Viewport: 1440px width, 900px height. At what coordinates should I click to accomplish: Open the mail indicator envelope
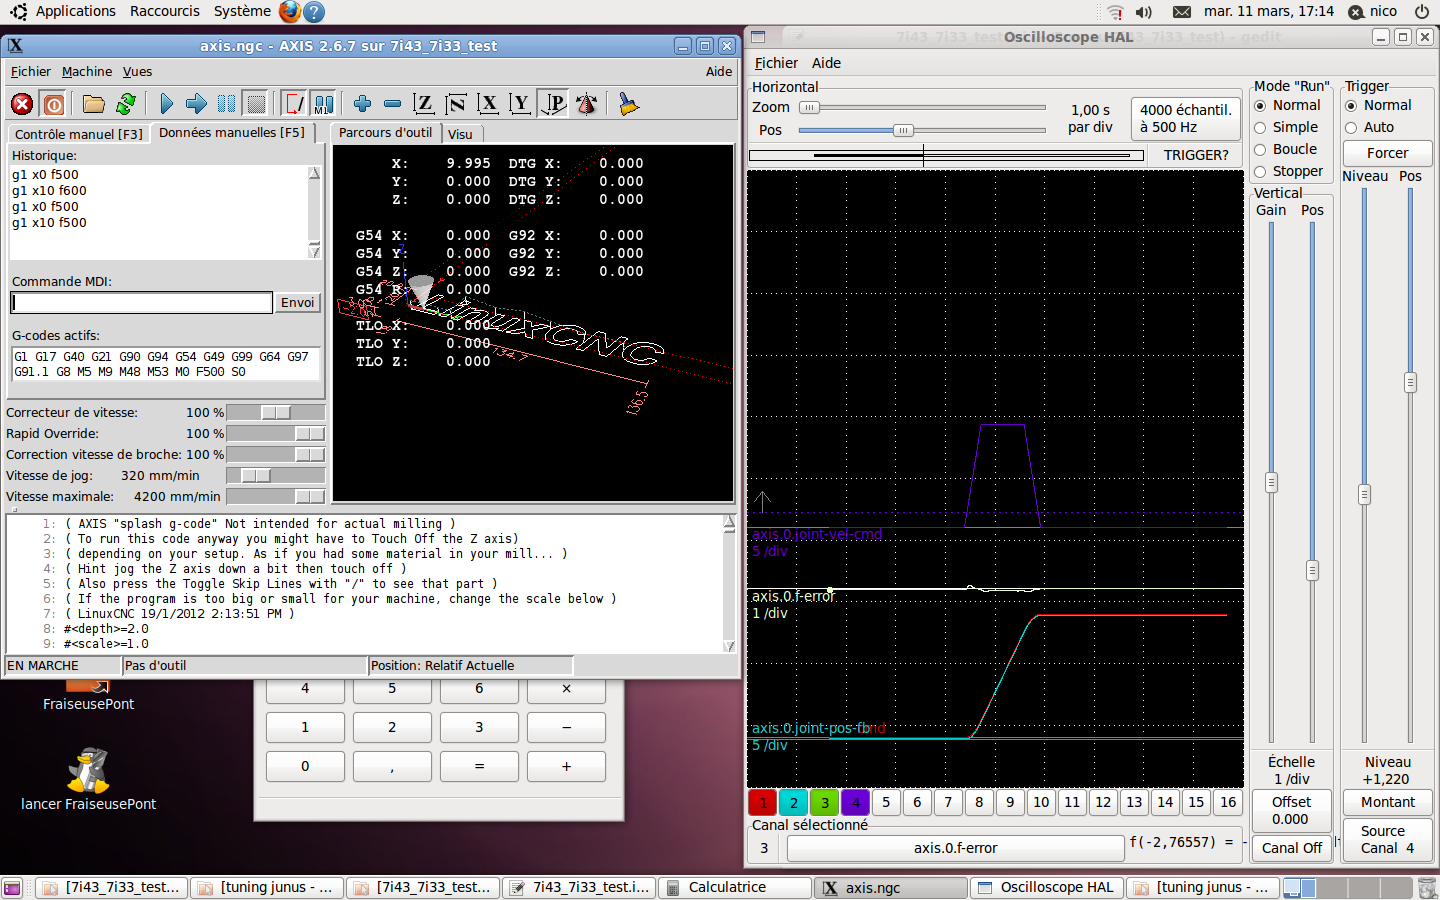pyautogui.click(x=1182, y=12)
